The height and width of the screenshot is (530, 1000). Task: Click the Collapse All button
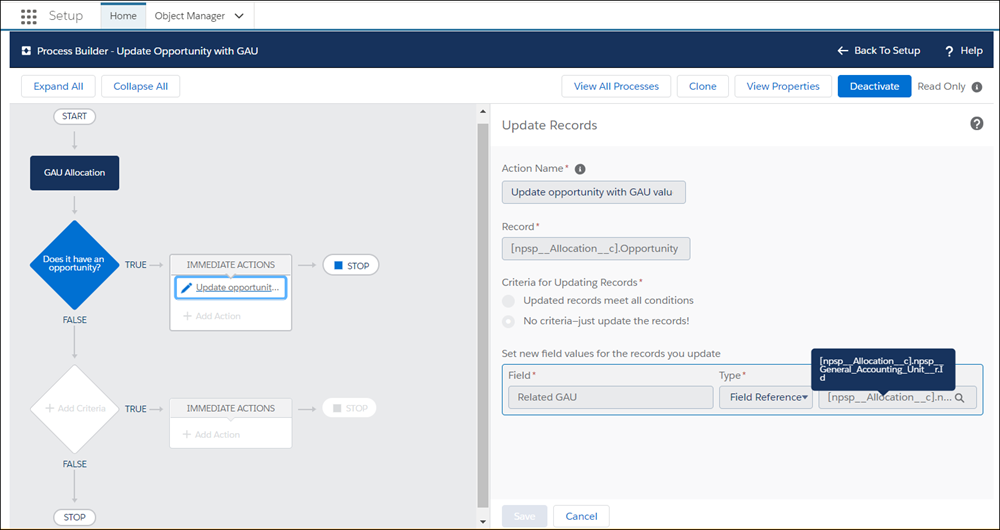140,86
